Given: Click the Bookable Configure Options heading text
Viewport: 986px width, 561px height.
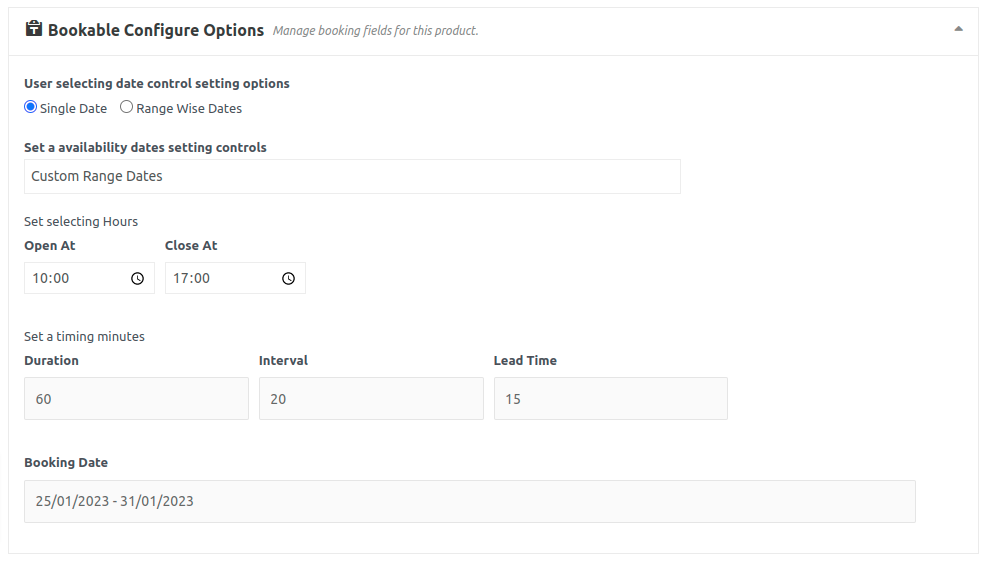Looking at the screenshot, I should pos(156,30).
